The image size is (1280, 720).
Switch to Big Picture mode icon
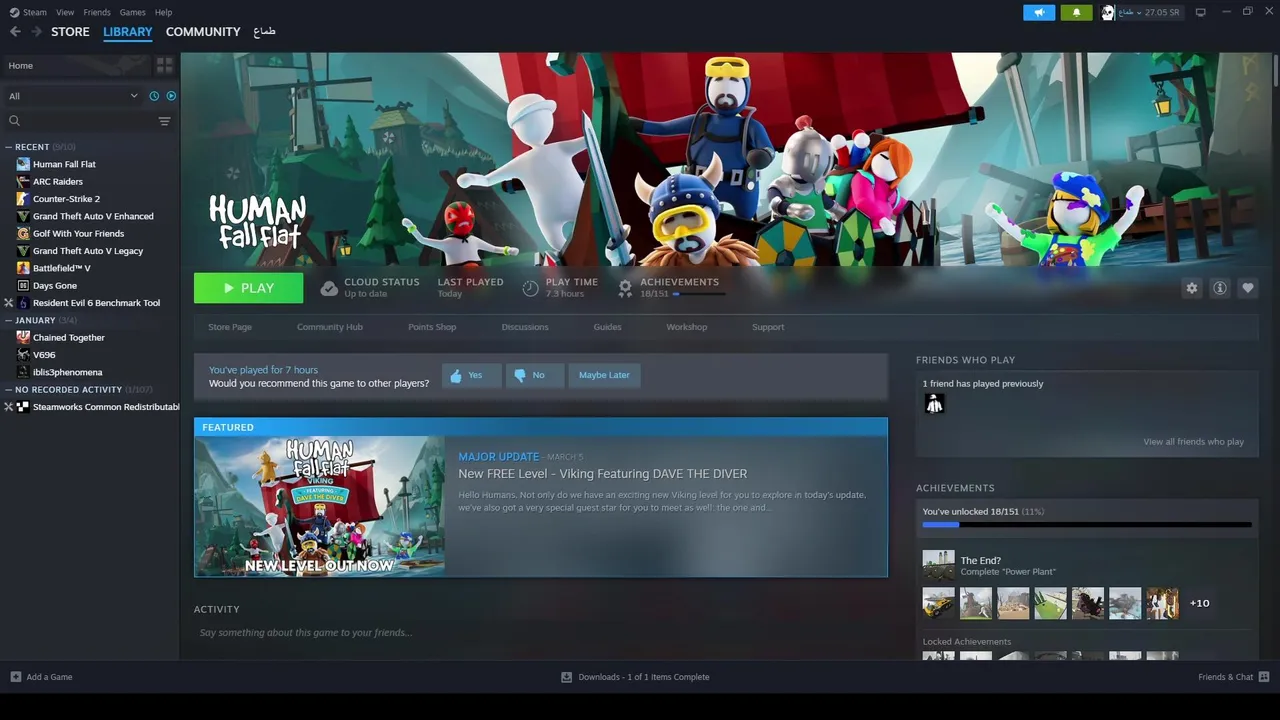point(1200,12)
